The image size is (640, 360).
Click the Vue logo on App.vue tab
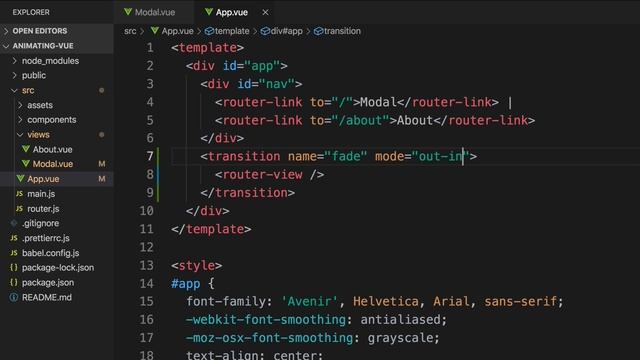click(x=209, y=12)
